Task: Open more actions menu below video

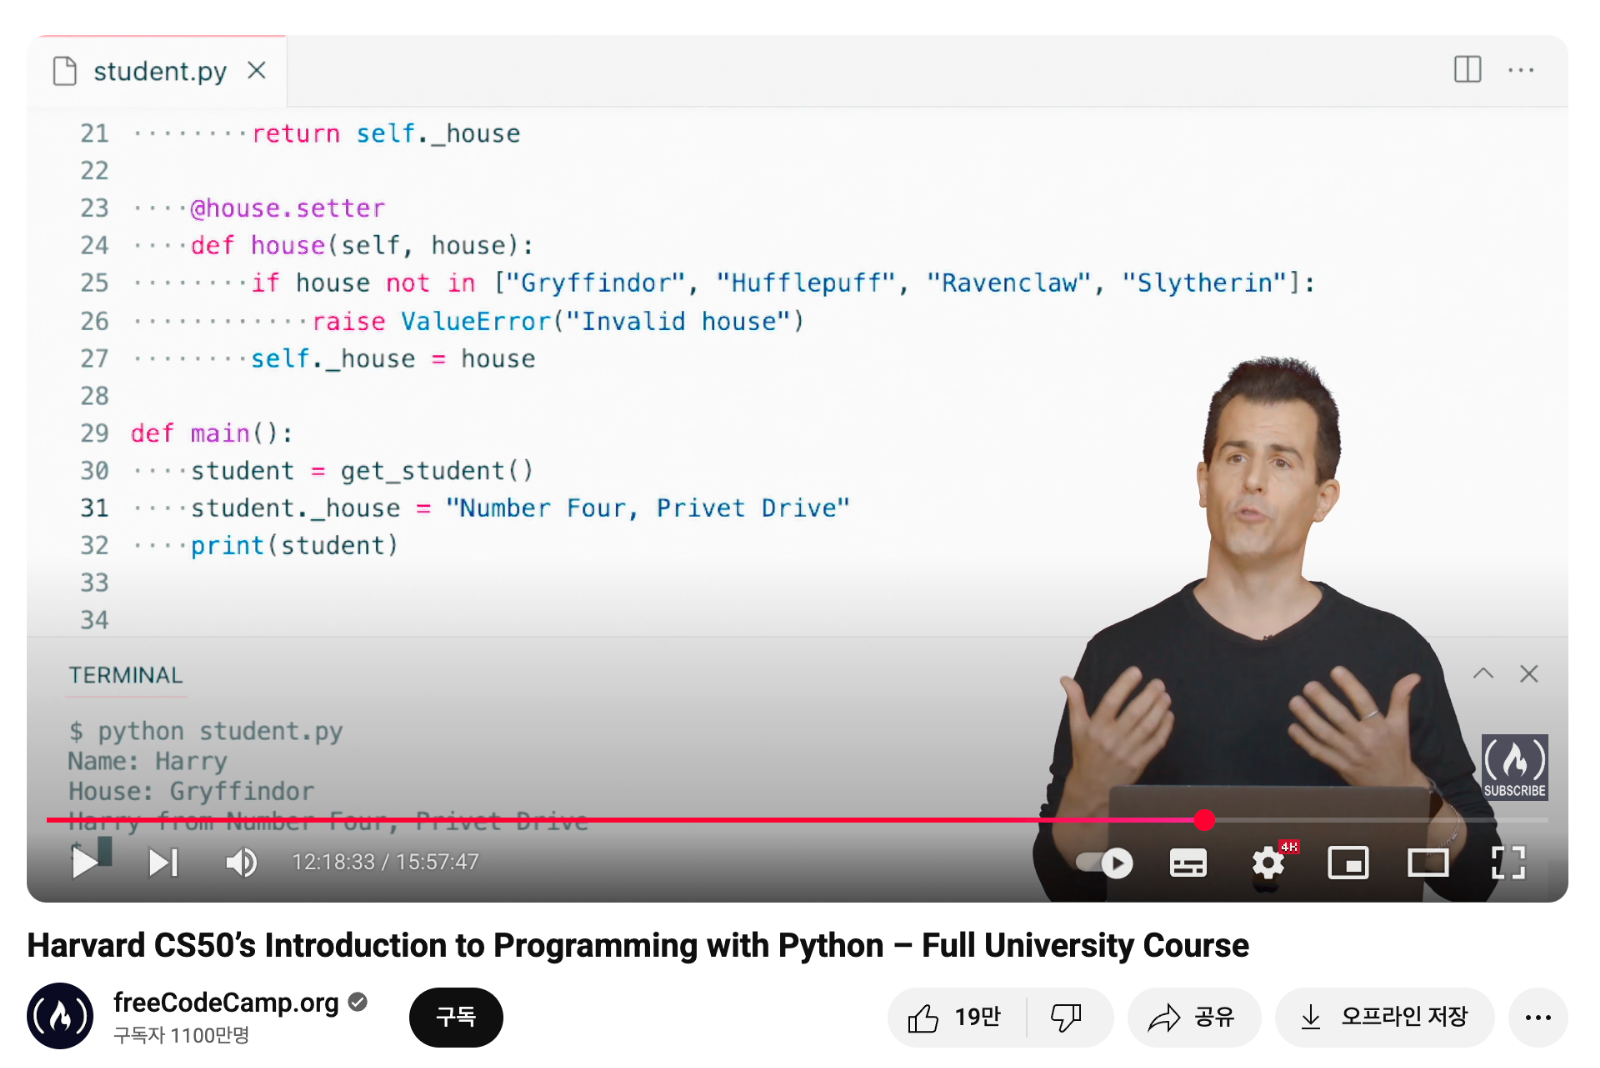Action: tap(1537, 1017)
